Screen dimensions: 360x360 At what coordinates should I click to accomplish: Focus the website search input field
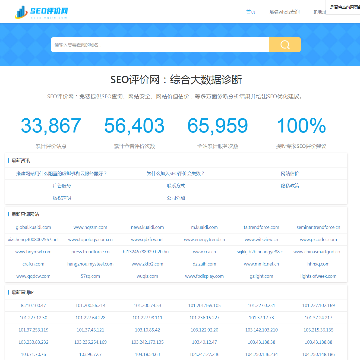click(160, 45)
